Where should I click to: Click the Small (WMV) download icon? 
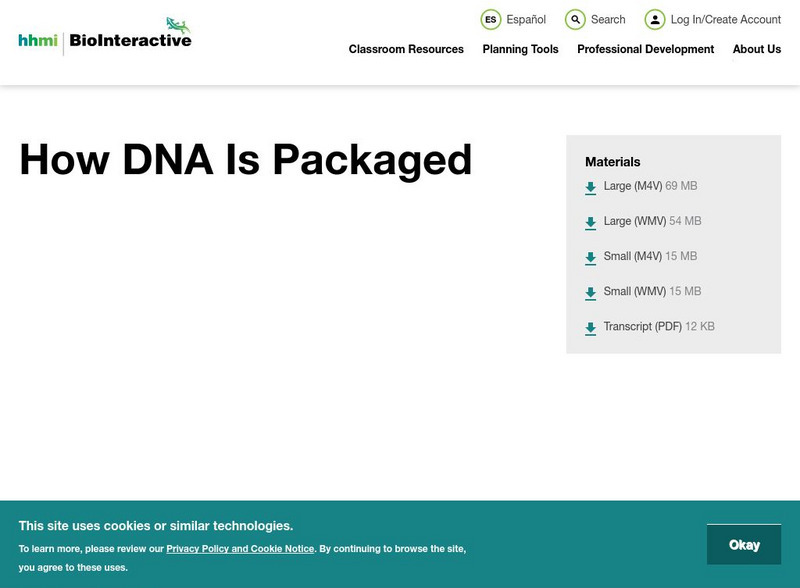coord(589,292)
